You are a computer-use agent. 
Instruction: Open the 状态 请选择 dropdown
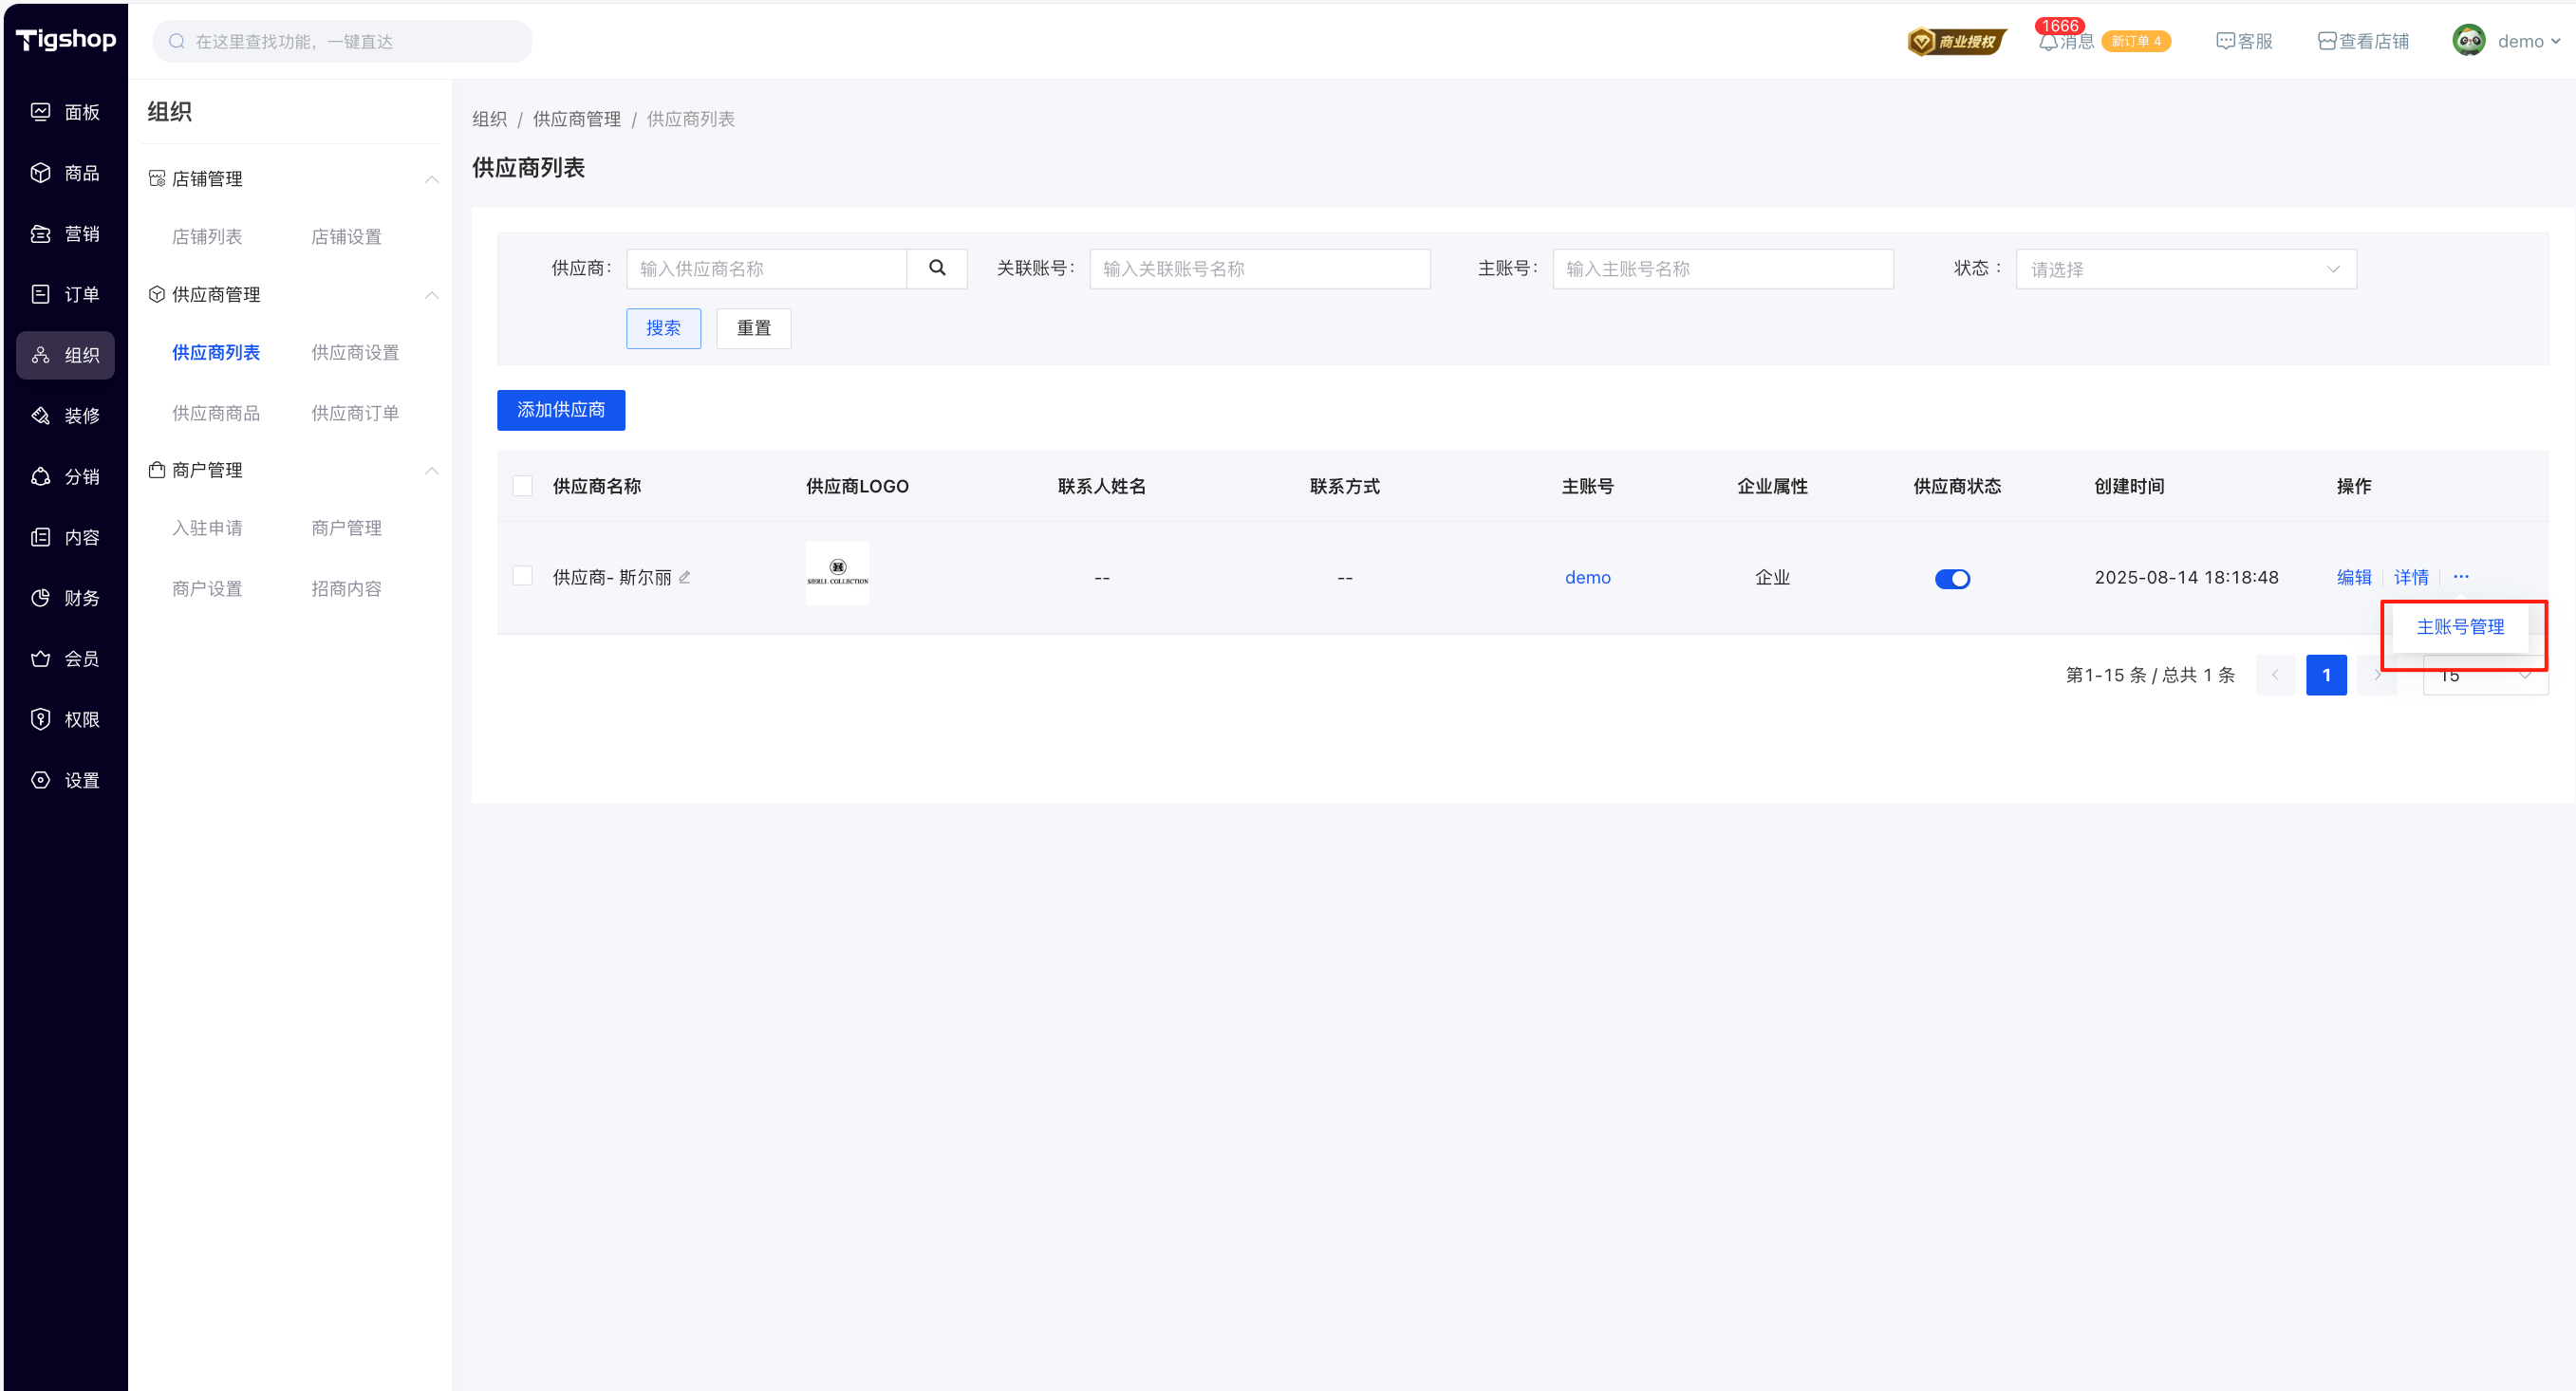point(2185,269)
